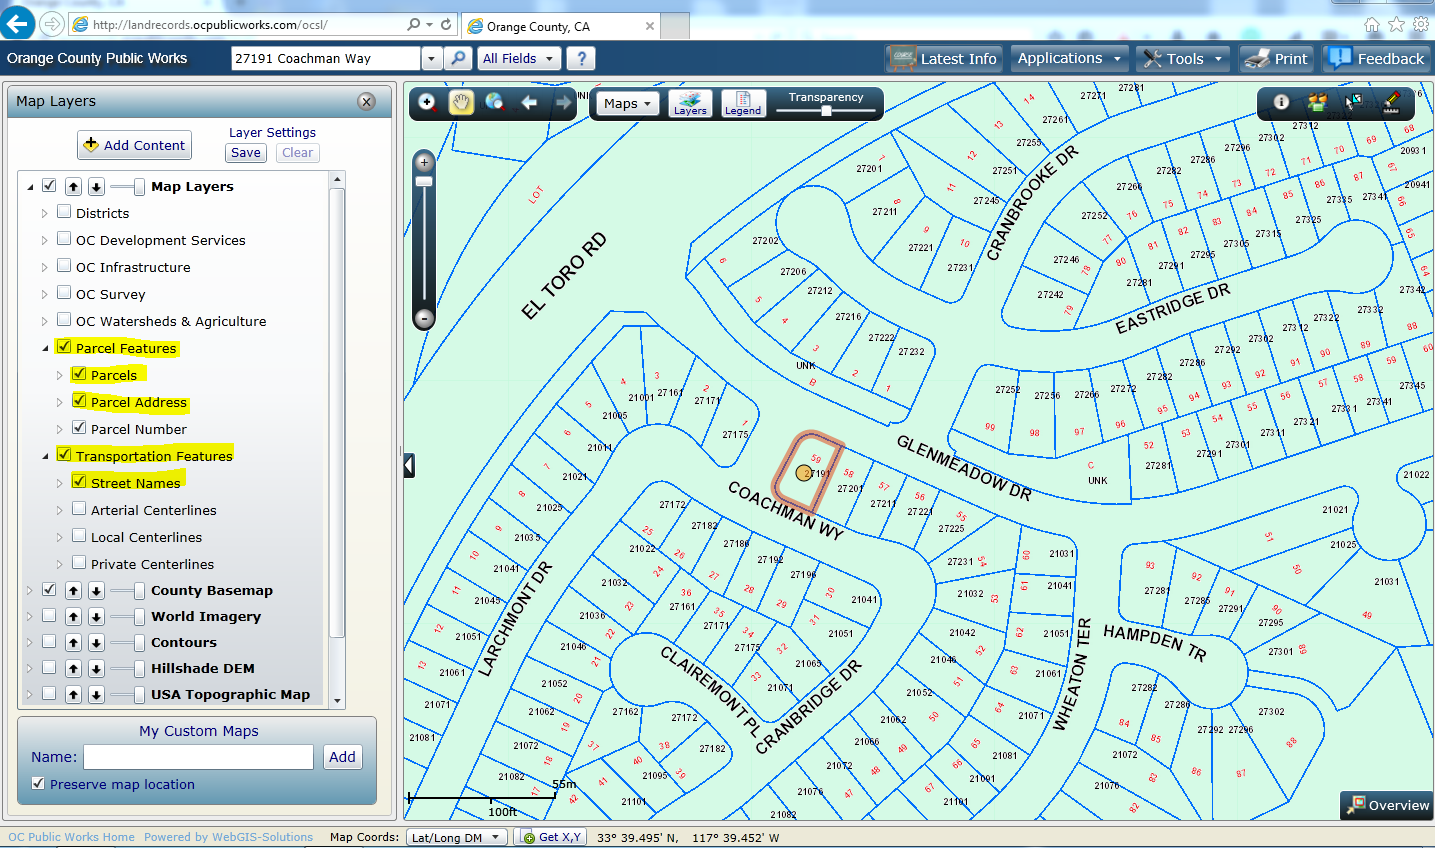Uncheck the Parcel Number layer
The width and height of the screenshot is (1435, 848).
click(79, 428)
